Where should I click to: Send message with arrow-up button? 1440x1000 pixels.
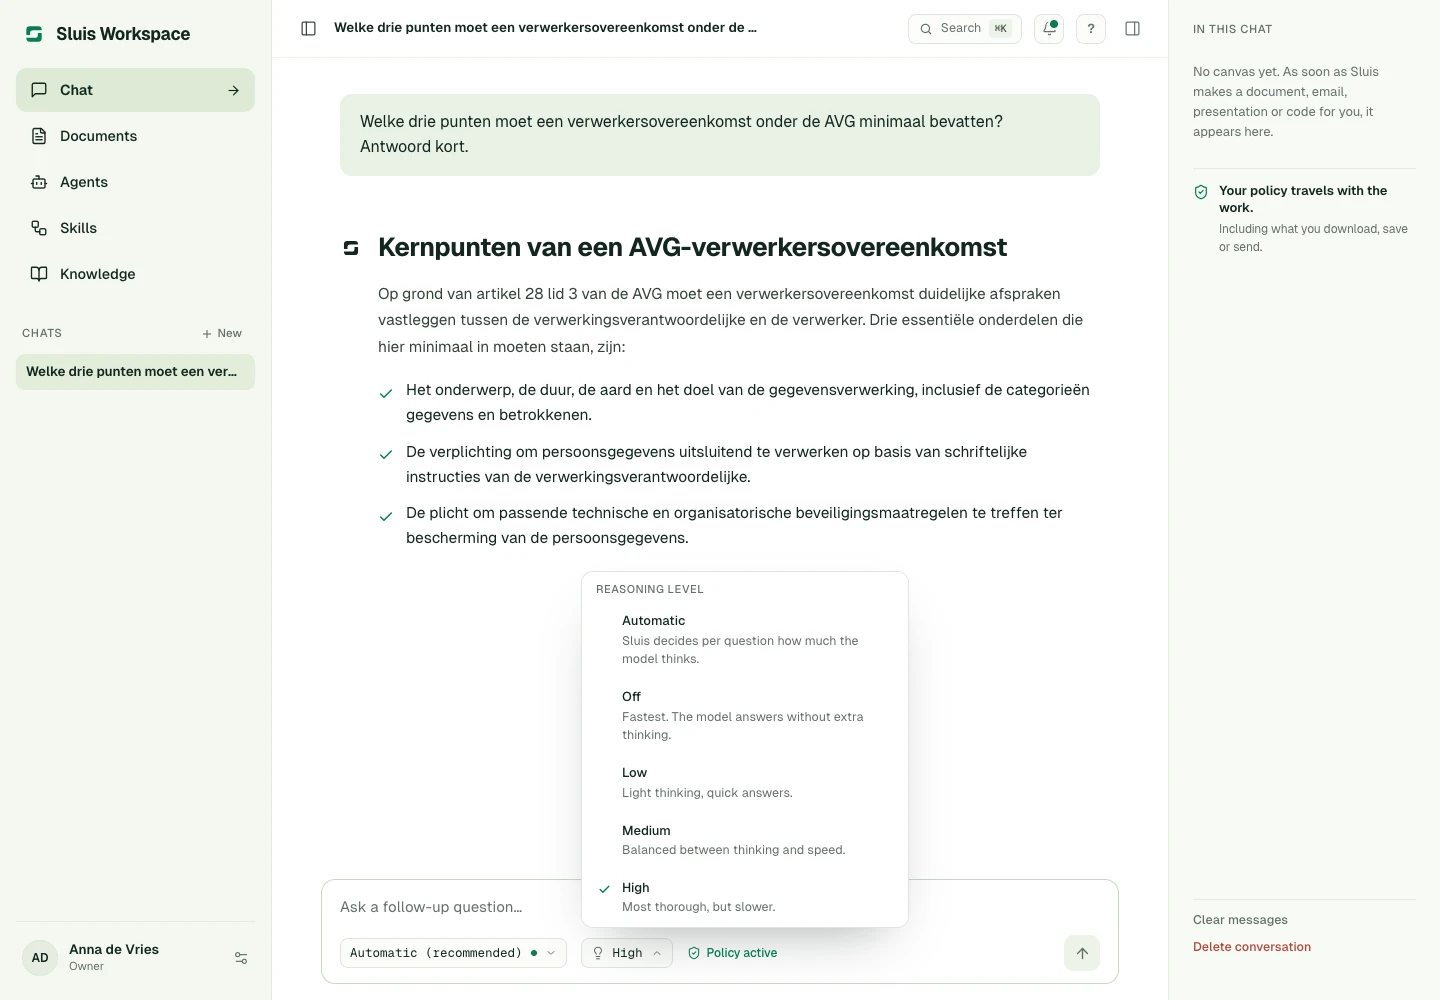pyautogui.click(x=1082, y=953)
